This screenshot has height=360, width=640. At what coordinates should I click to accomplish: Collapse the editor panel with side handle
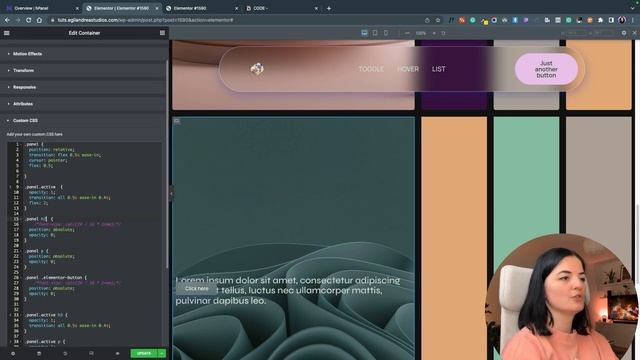click(x=171, y=193)
